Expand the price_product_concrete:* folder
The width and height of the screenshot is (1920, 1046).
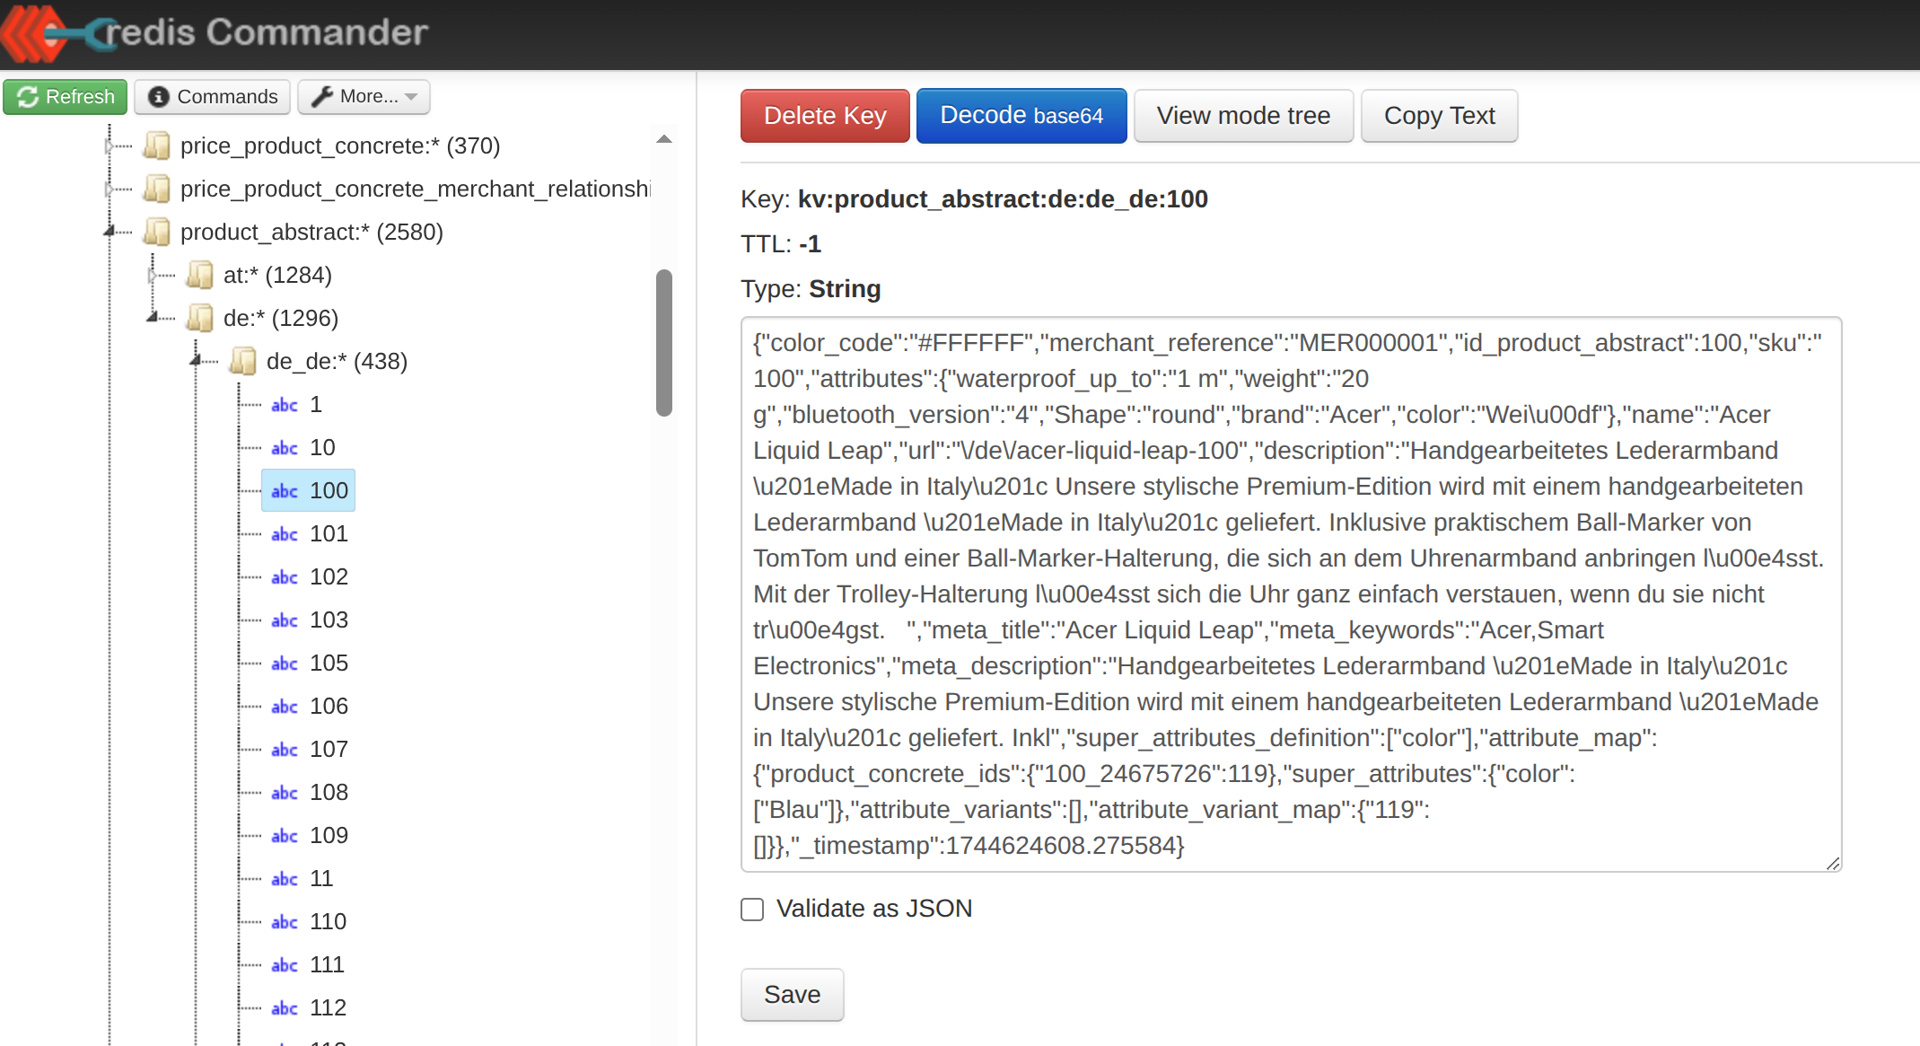point(109,146)
